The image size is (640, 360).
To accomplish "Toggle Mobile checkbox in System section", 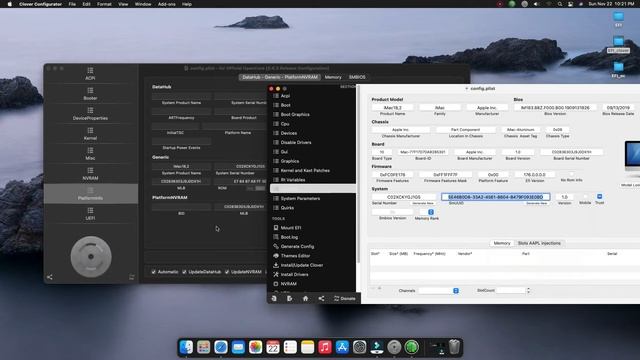I will [x=585, y=197].
